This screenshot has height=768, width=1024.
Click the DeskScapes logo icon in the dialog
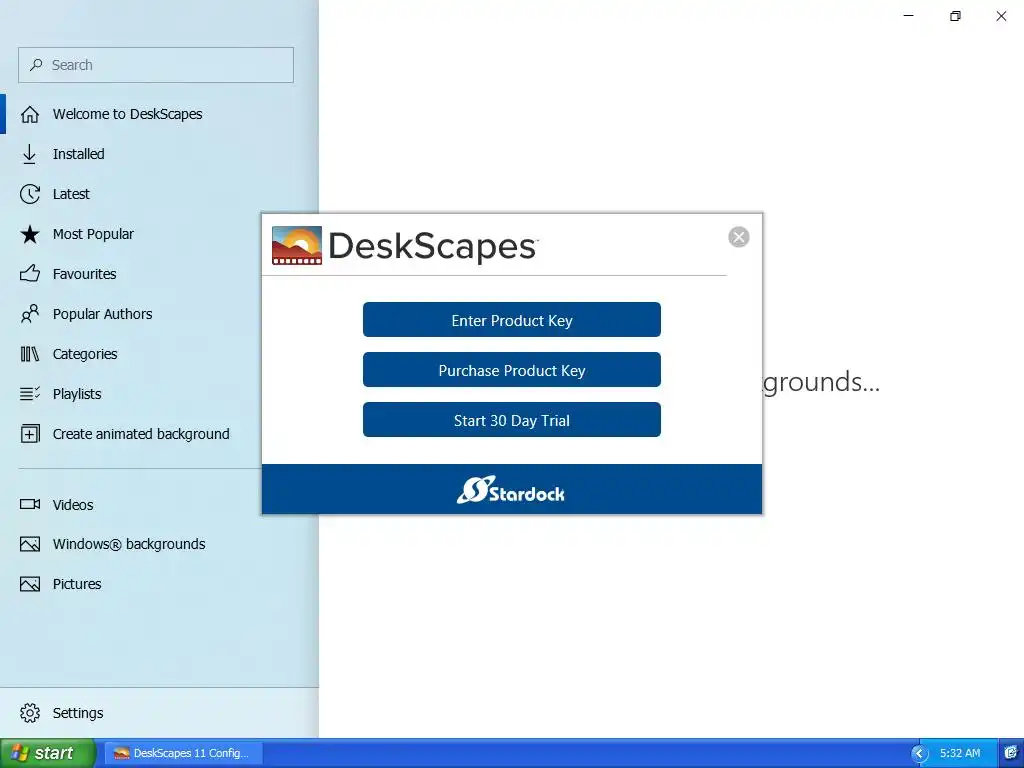point(296,246)
